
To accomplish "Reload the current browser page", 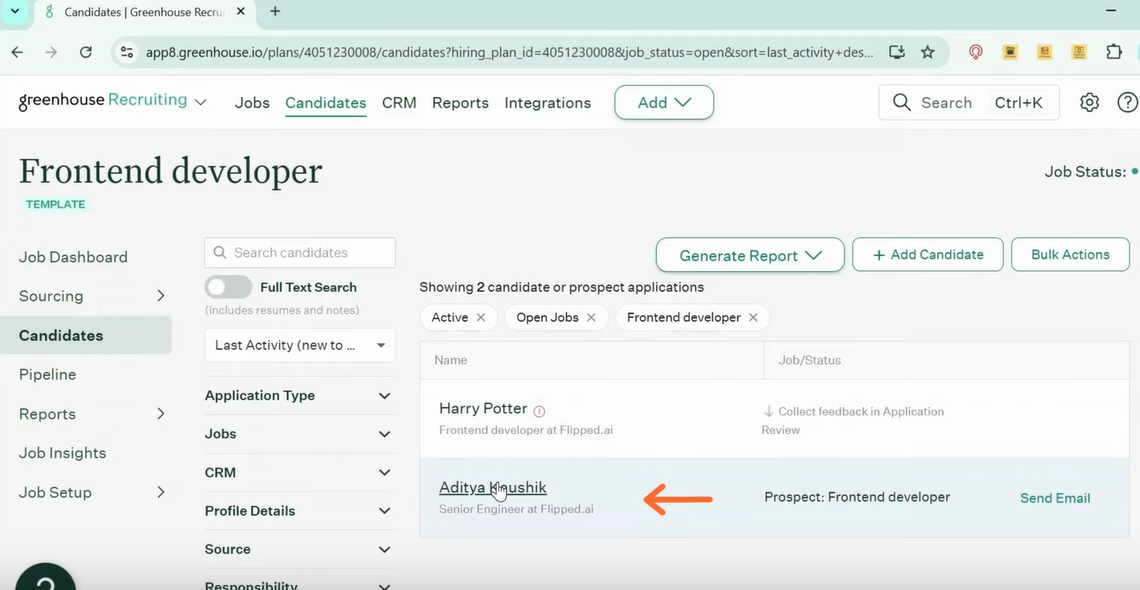I will (86, 52).
